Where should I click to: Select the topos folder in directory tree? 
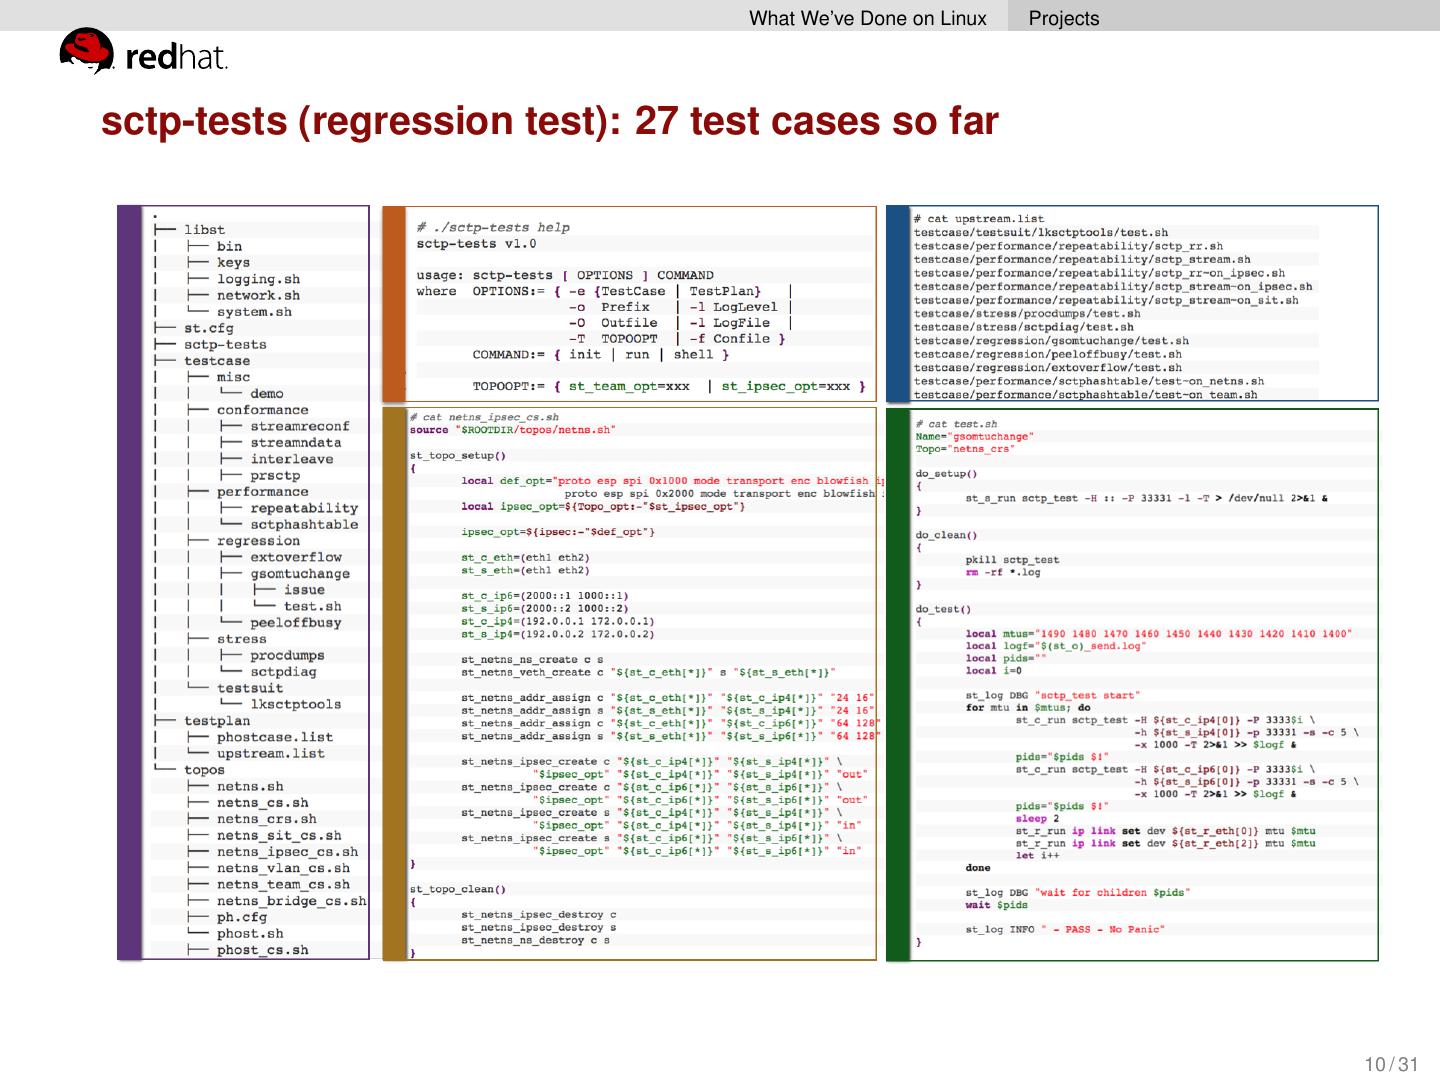click(x=204, y=770)
